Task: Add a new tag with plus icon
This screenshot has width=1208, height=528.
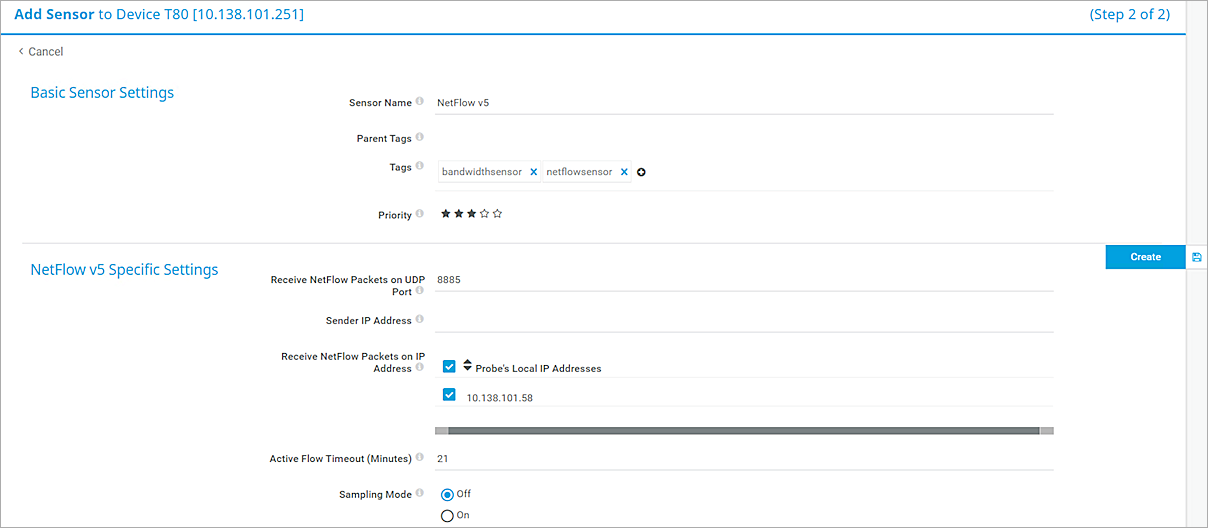Action: pos(642,172)
